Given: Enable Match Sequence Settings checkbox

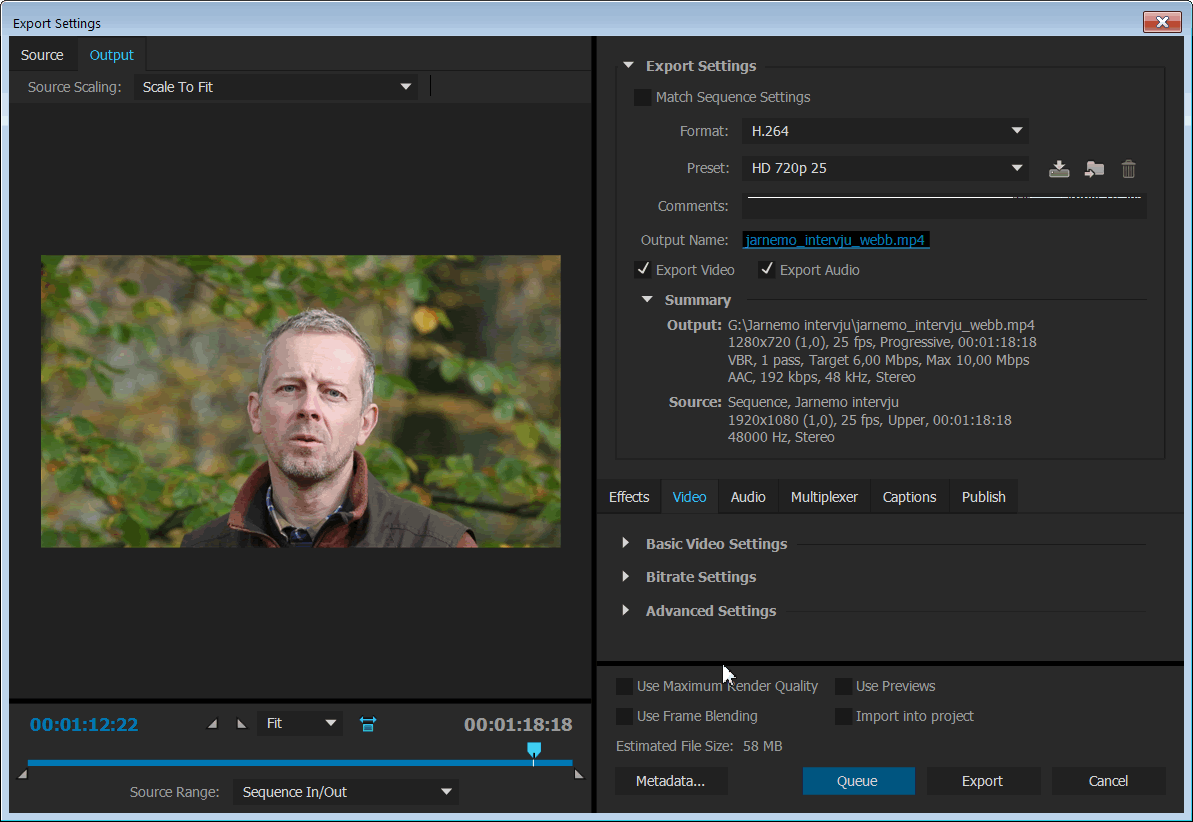Looking at the screenshot, I should 642,98.
